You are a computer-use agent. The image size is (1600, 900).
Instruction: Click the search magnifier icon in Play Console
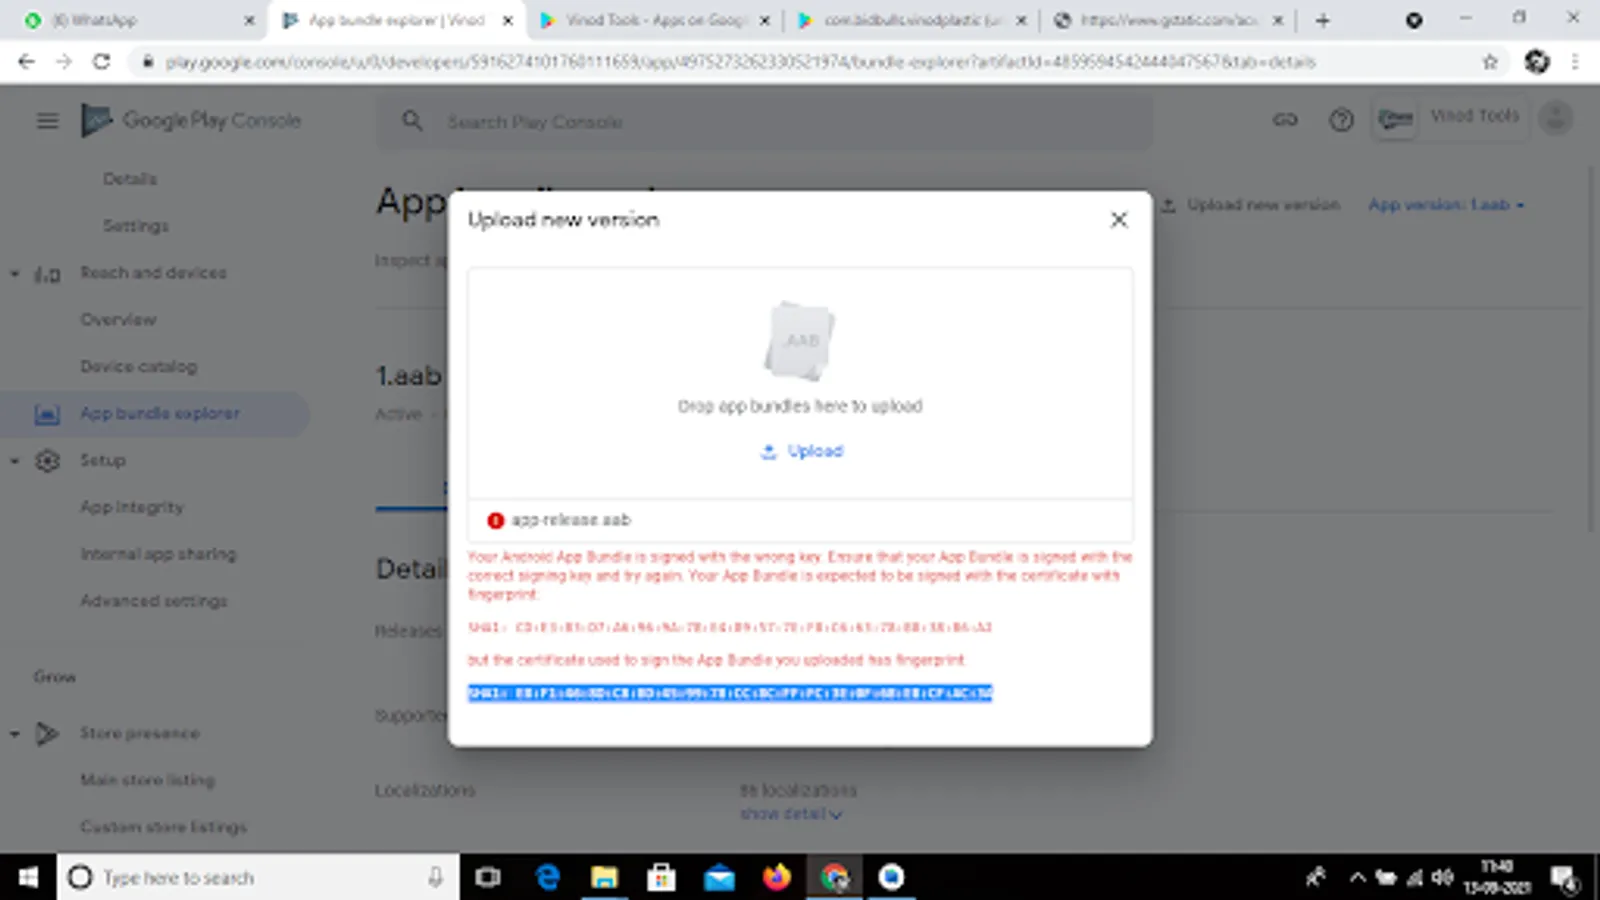tap(412, 121)
